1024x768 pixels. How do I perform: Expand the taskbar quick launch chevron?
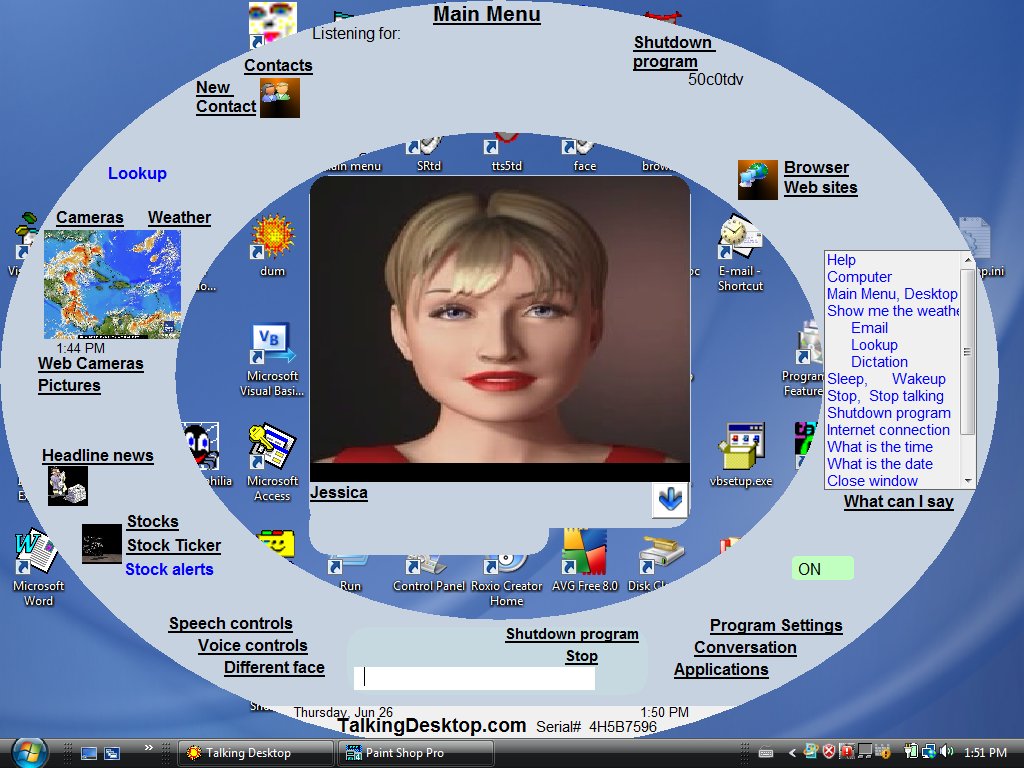(x=149, y=748)
